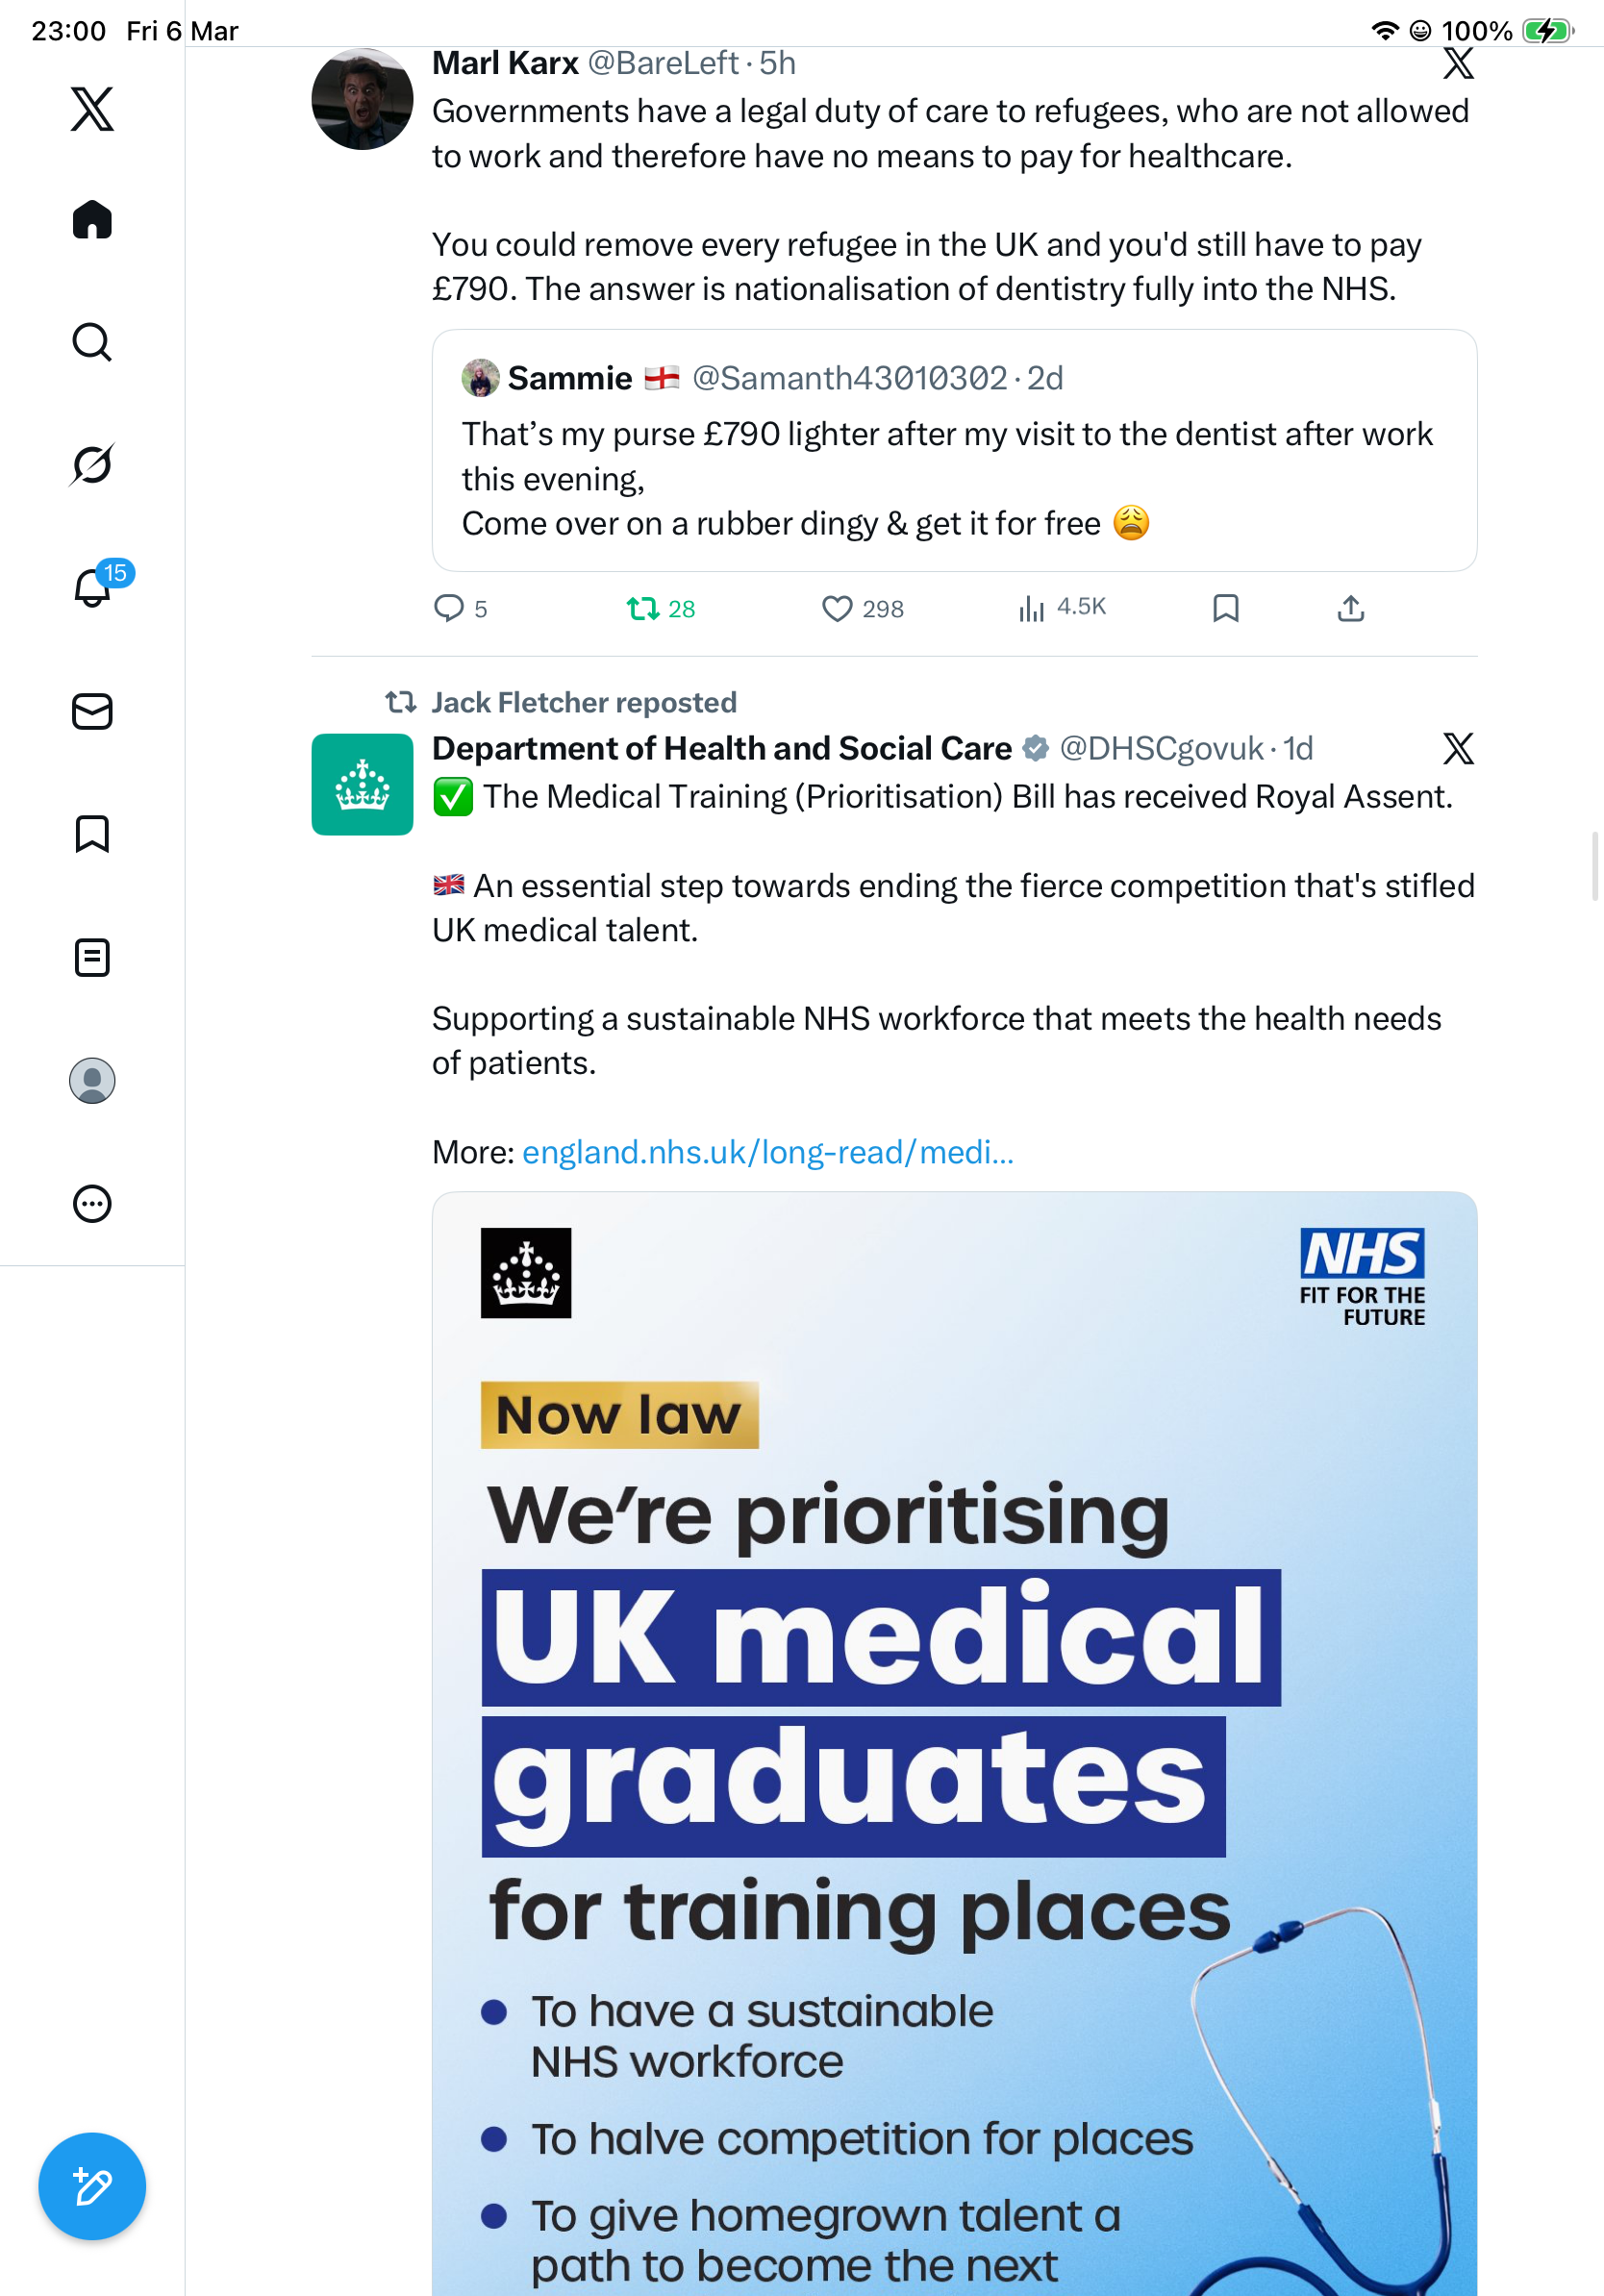This screenshot has width=1604, height=2296.
Task: Click the page scrollbar thumb
Action: point(1596,866)
